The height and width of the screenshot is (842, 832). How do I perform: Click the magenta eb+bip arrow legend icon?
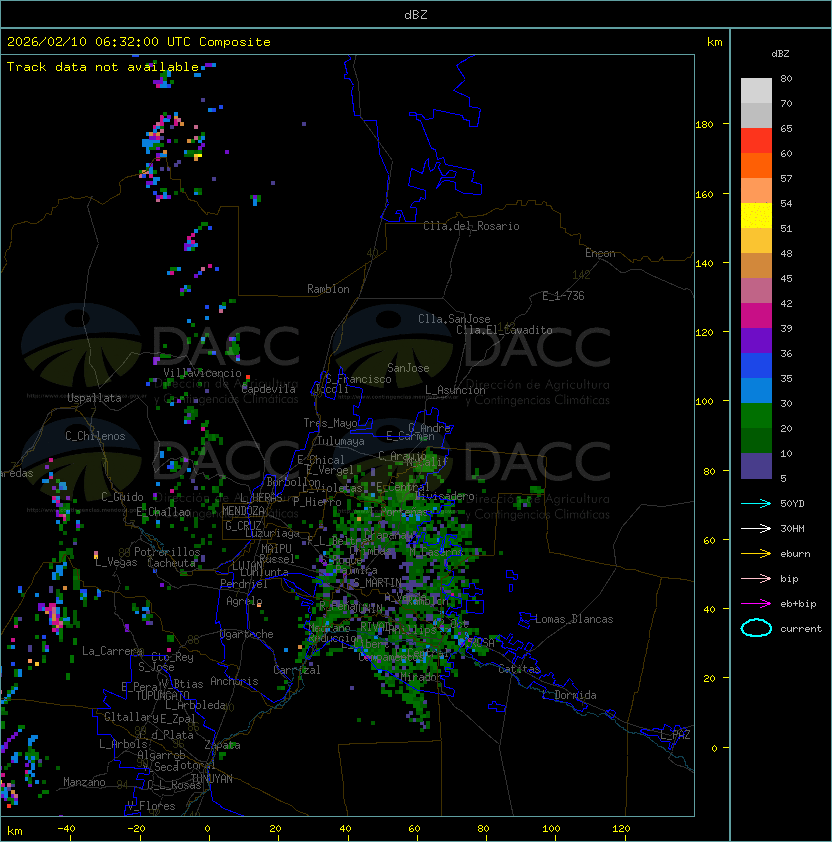[x=756, y=604]
